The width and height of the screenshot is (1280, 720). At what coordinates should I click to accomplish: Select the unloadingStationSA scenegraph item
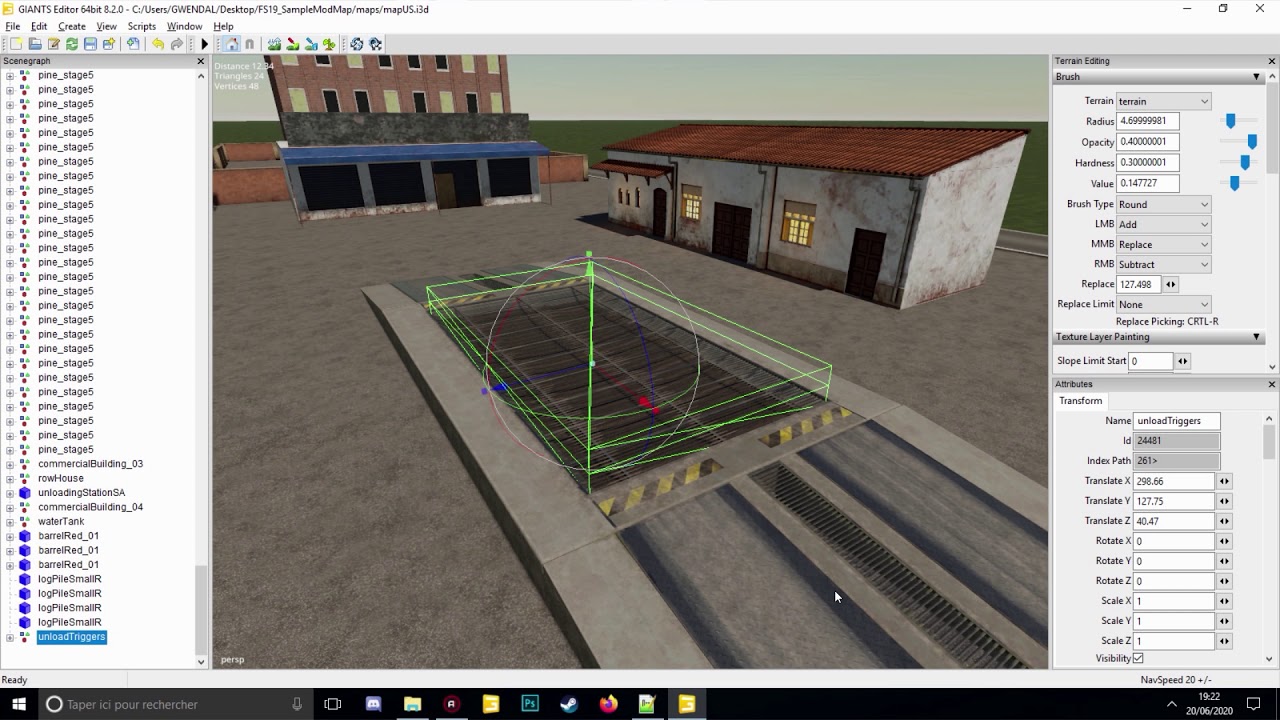pyautogui.click(x=81, y=493)
